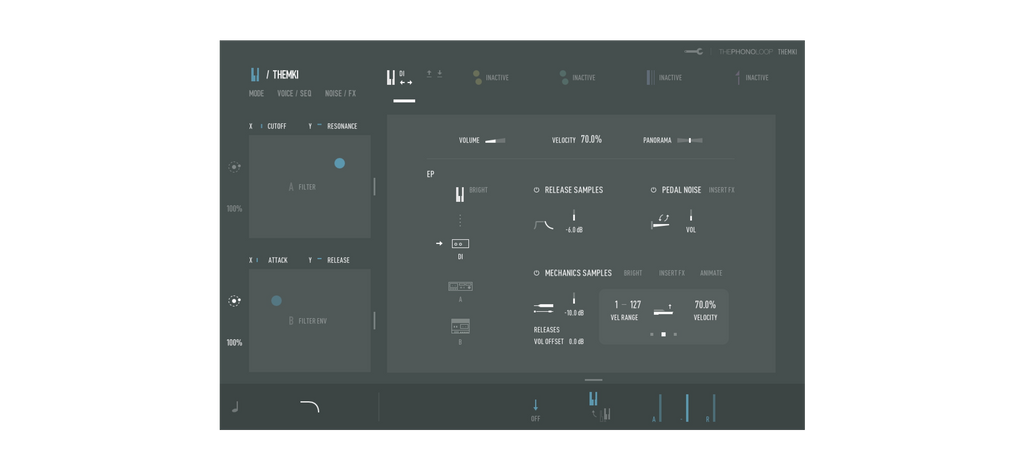Click the upload arrow icon near DI
Screen dimensions: 1024x468
click(429, 74)
